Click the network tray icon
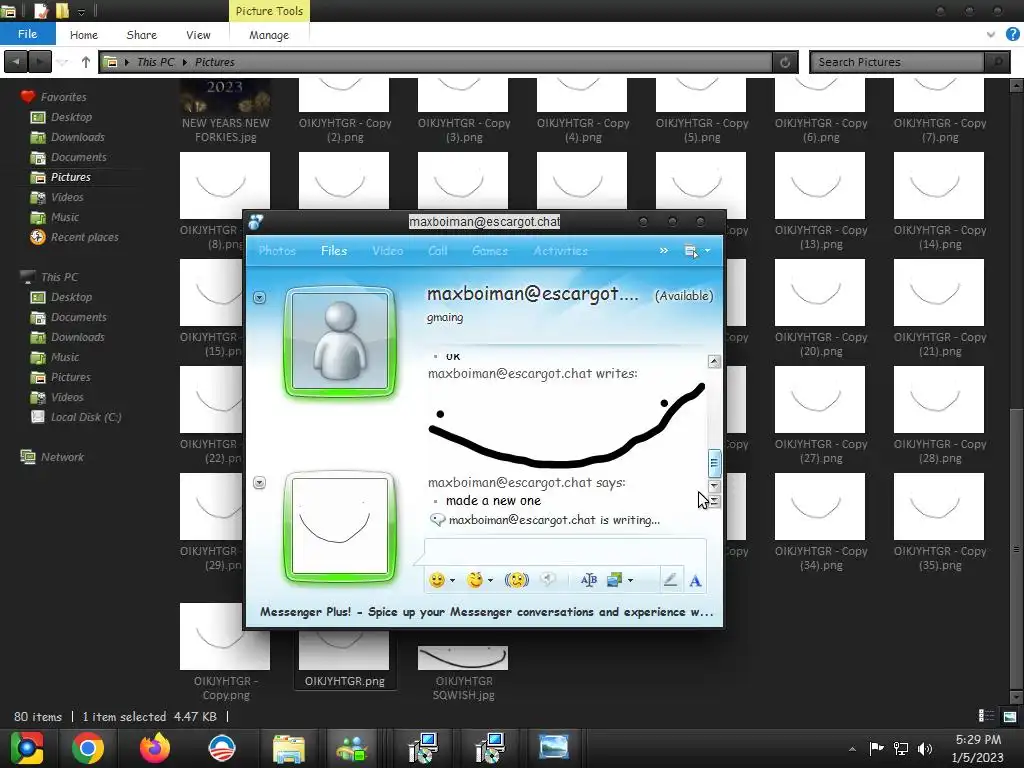This screenshot has width=1024, height=768. click(901, 749)
